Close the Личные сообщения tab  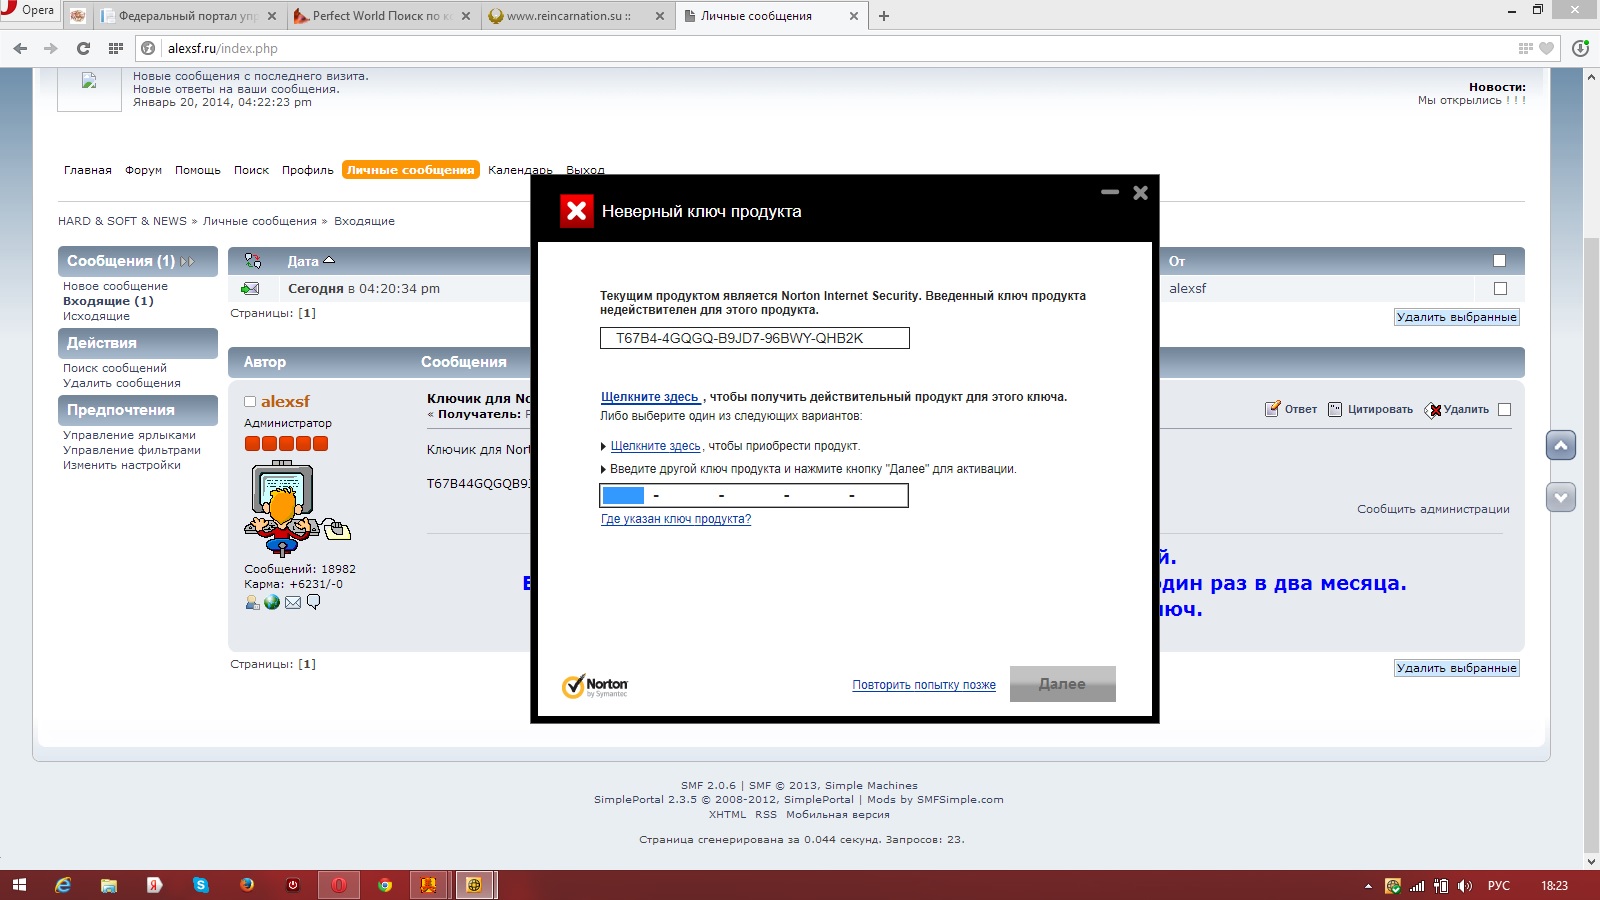pyautogui.click(x=854, y=16)
